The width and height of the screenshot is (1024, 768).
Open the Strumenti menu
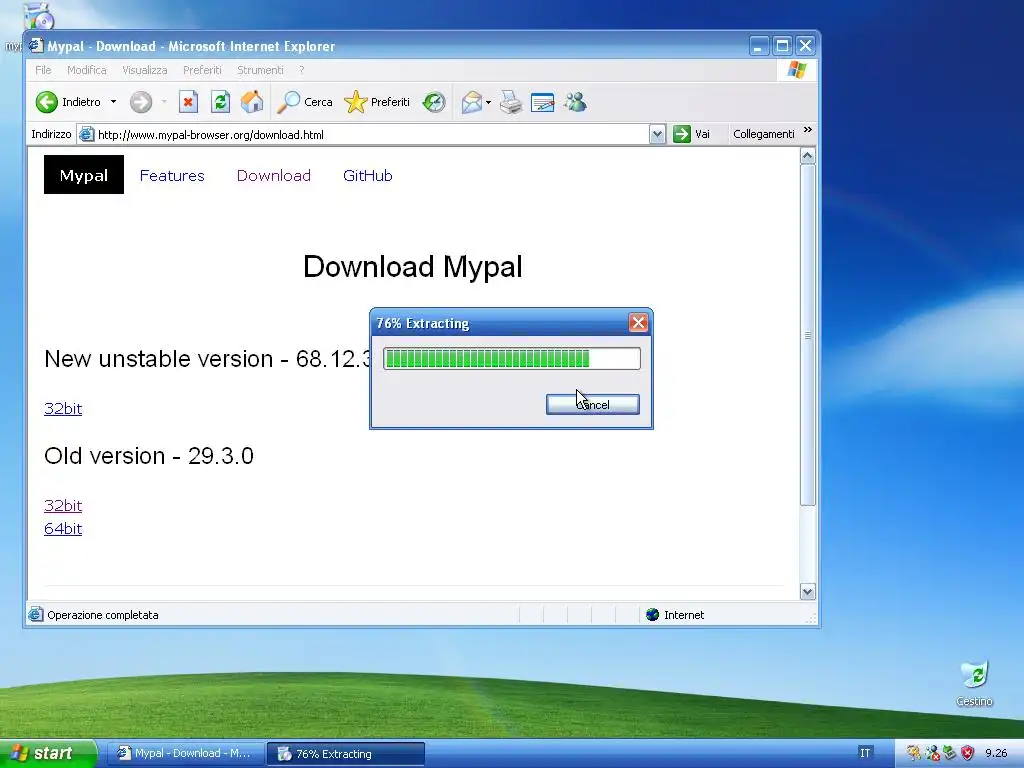pyautogui.click(x=260, y=70)
